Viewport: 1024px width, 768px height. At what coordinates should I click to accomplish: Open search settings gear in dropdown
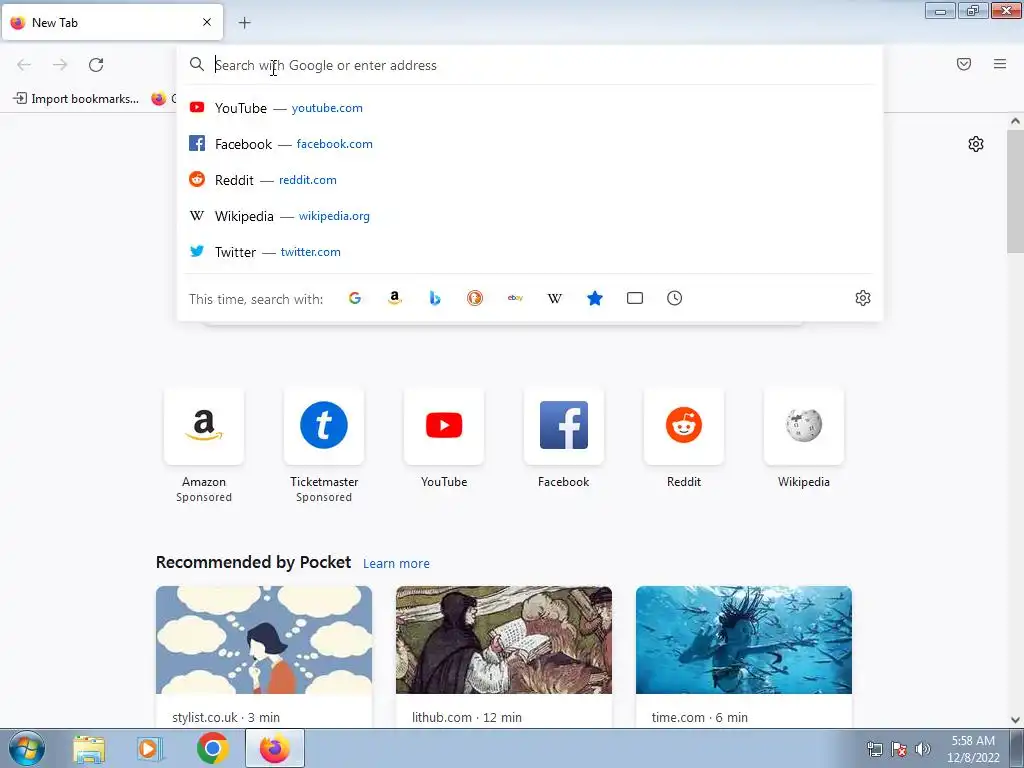[x=863, y=298]
